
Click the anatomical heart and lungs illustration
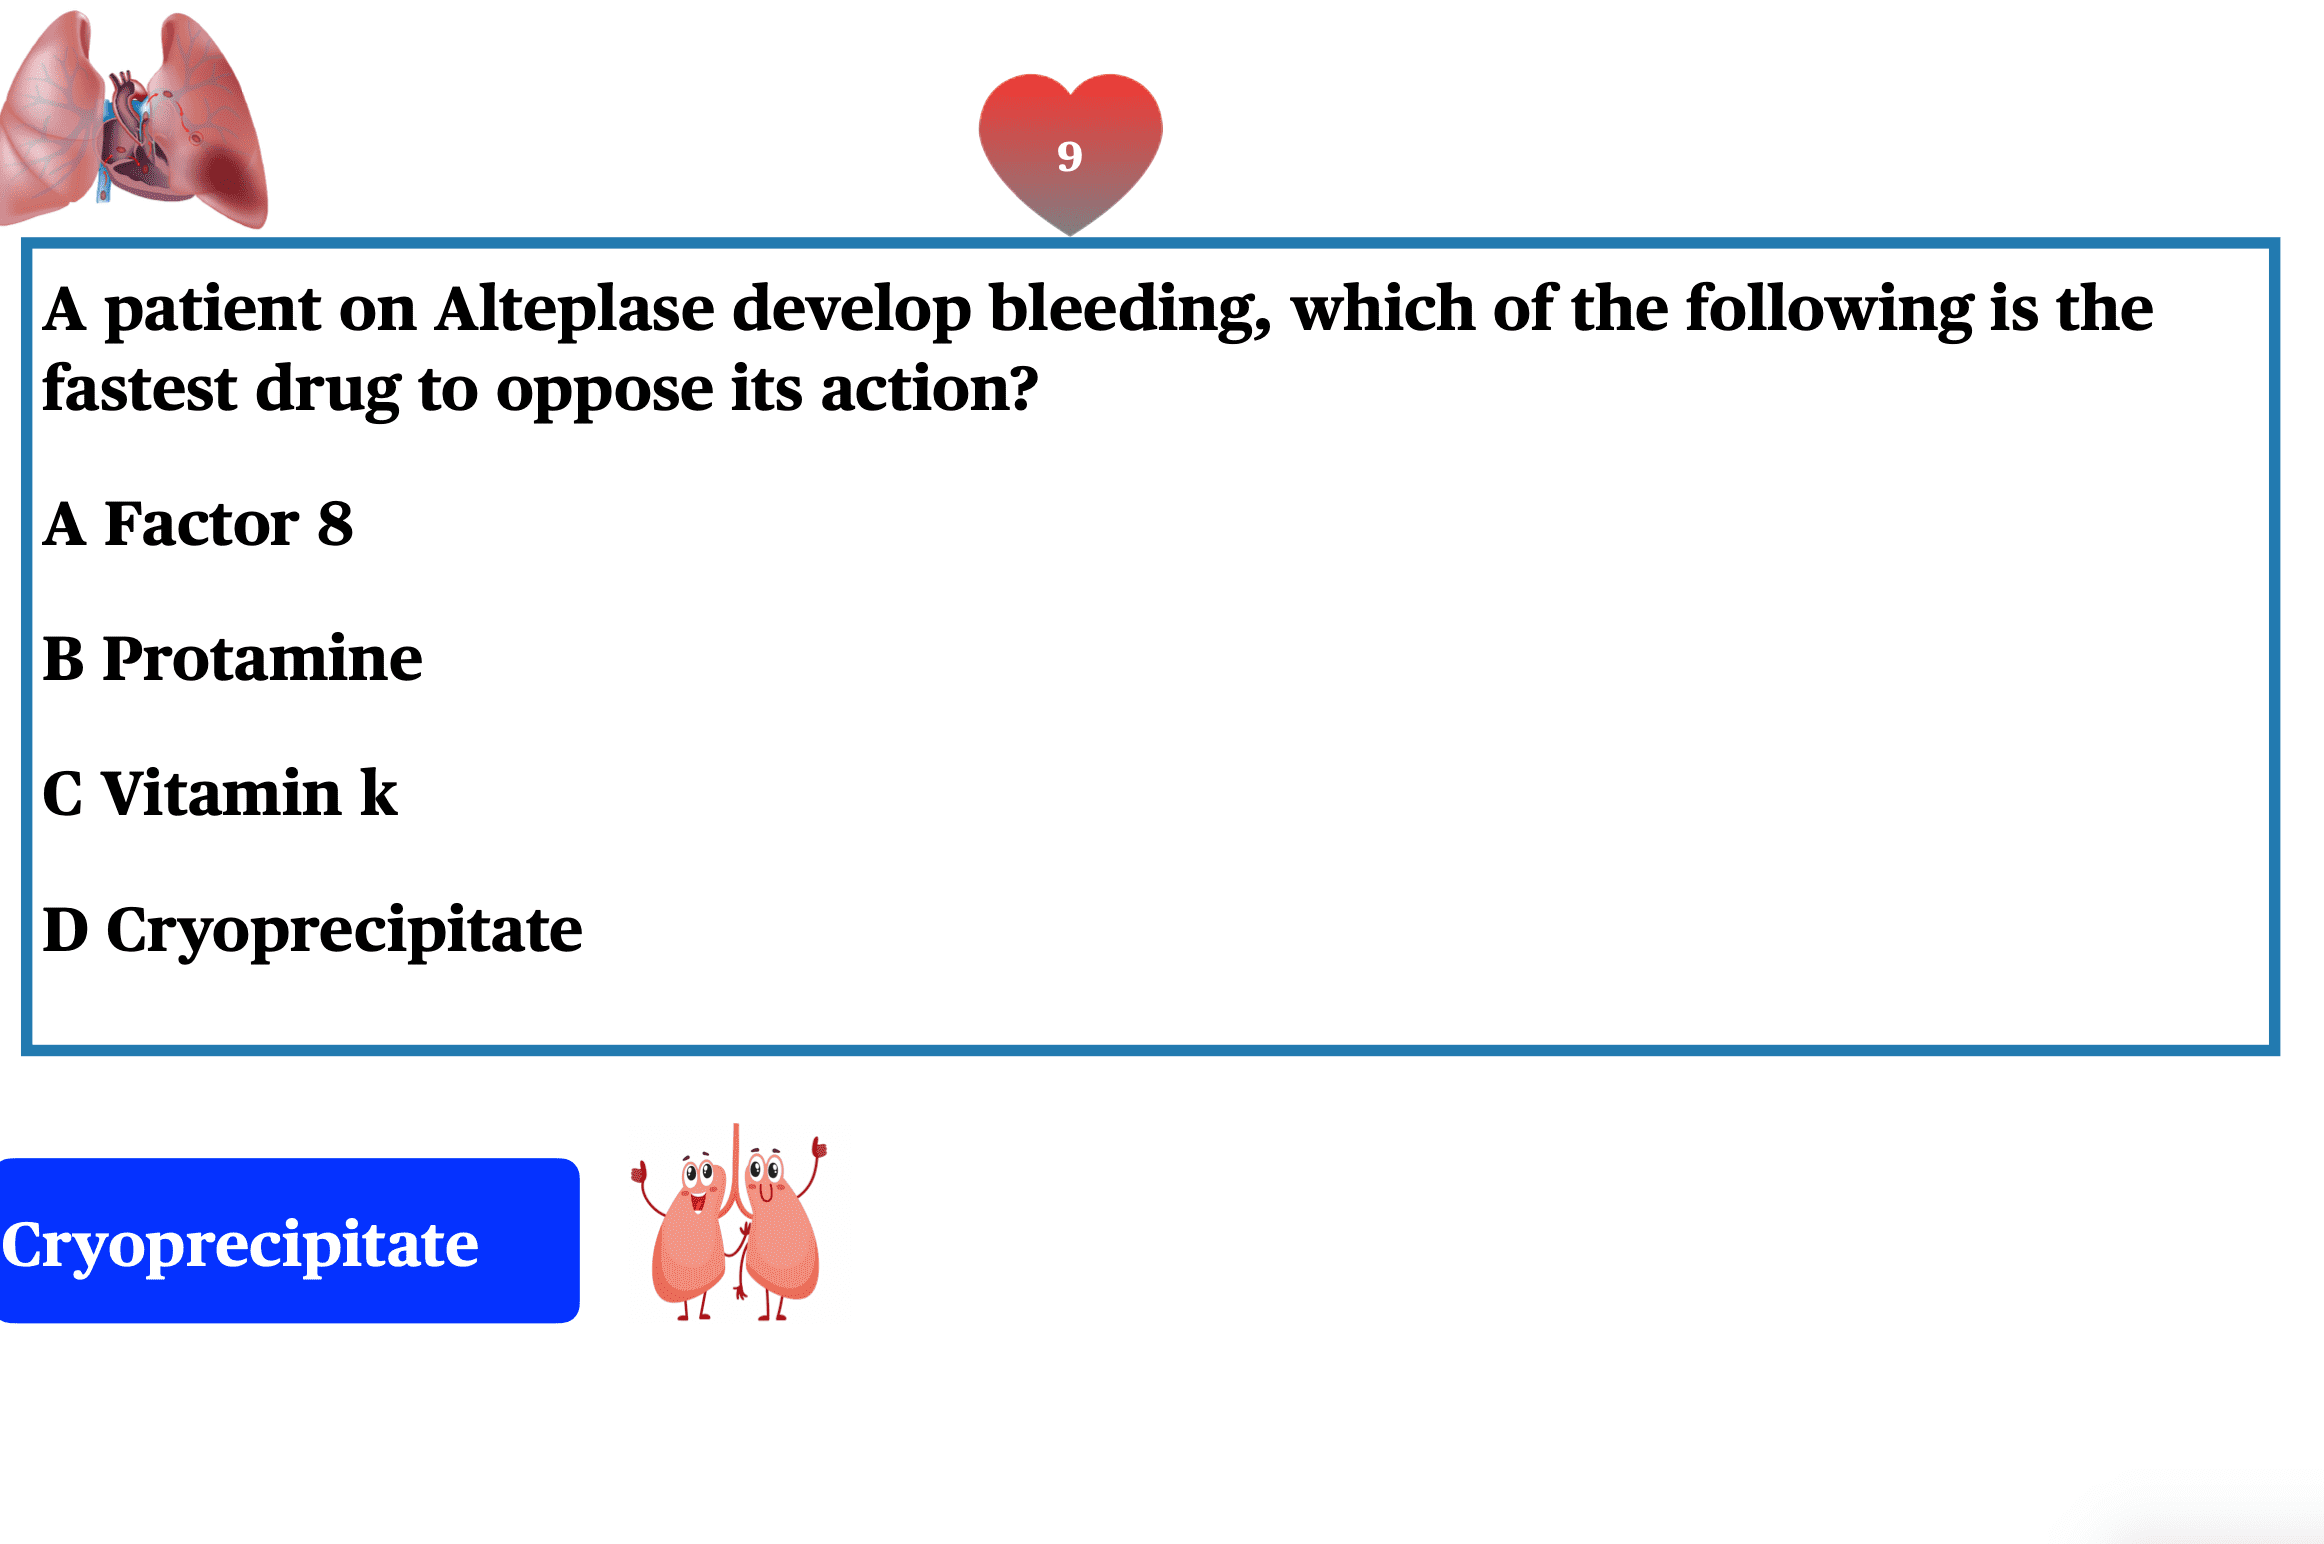point(135,120)
